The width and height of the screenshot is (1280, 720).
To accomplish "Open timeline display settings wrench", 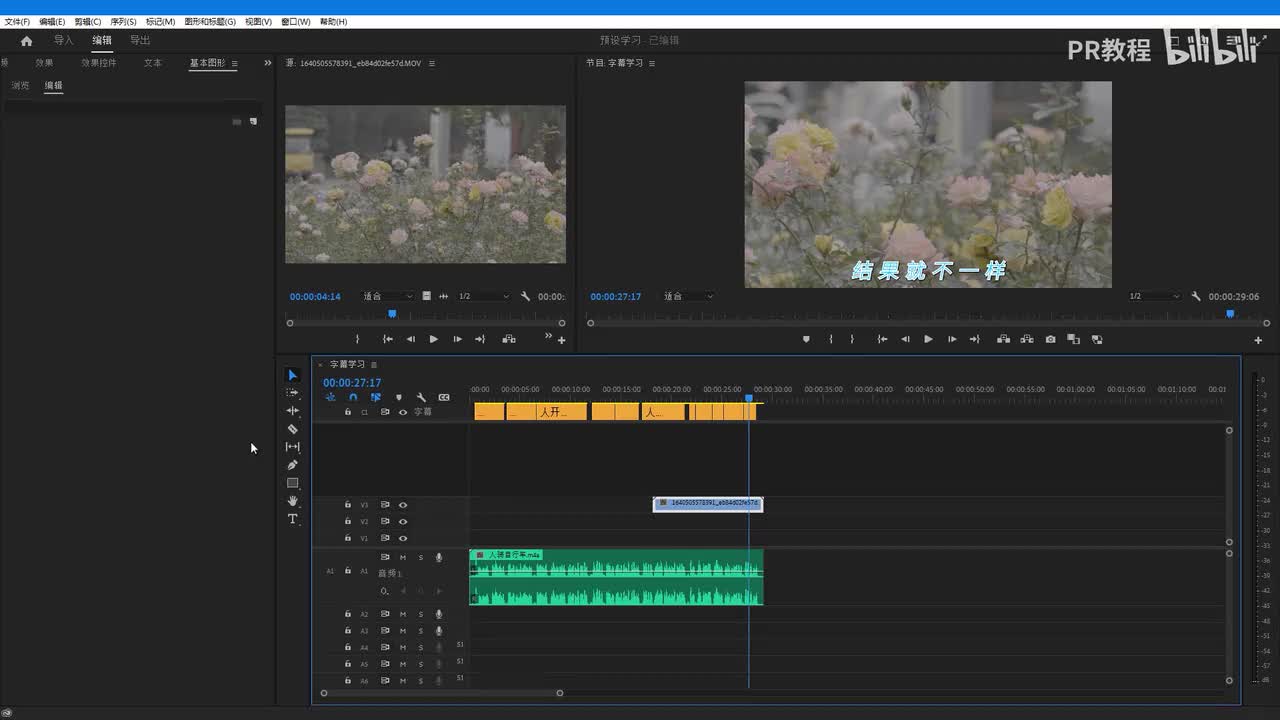I will click(421, 397).
